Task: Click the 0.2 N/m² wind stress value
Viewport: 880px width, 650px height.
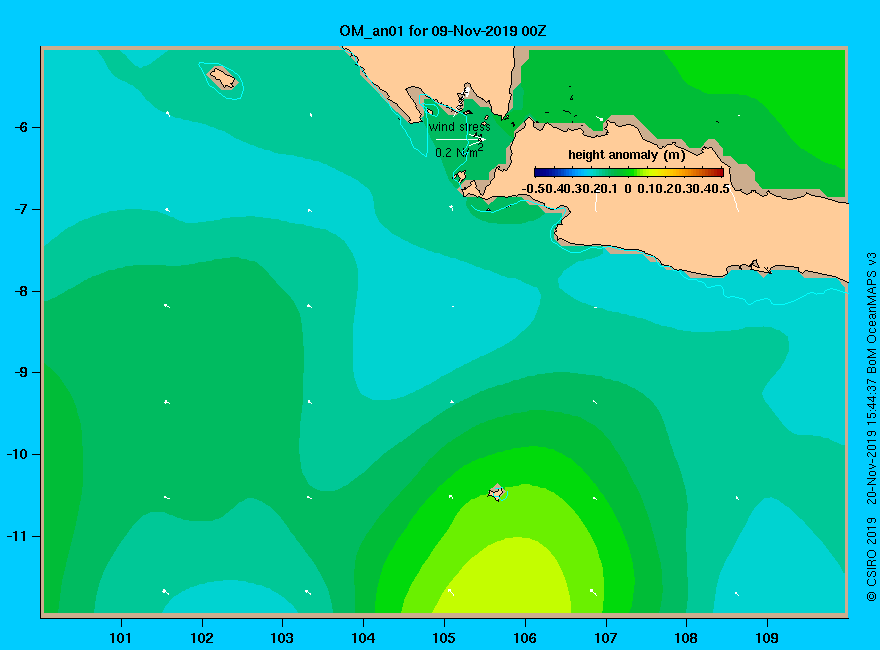Action: [x=459, y=152]
